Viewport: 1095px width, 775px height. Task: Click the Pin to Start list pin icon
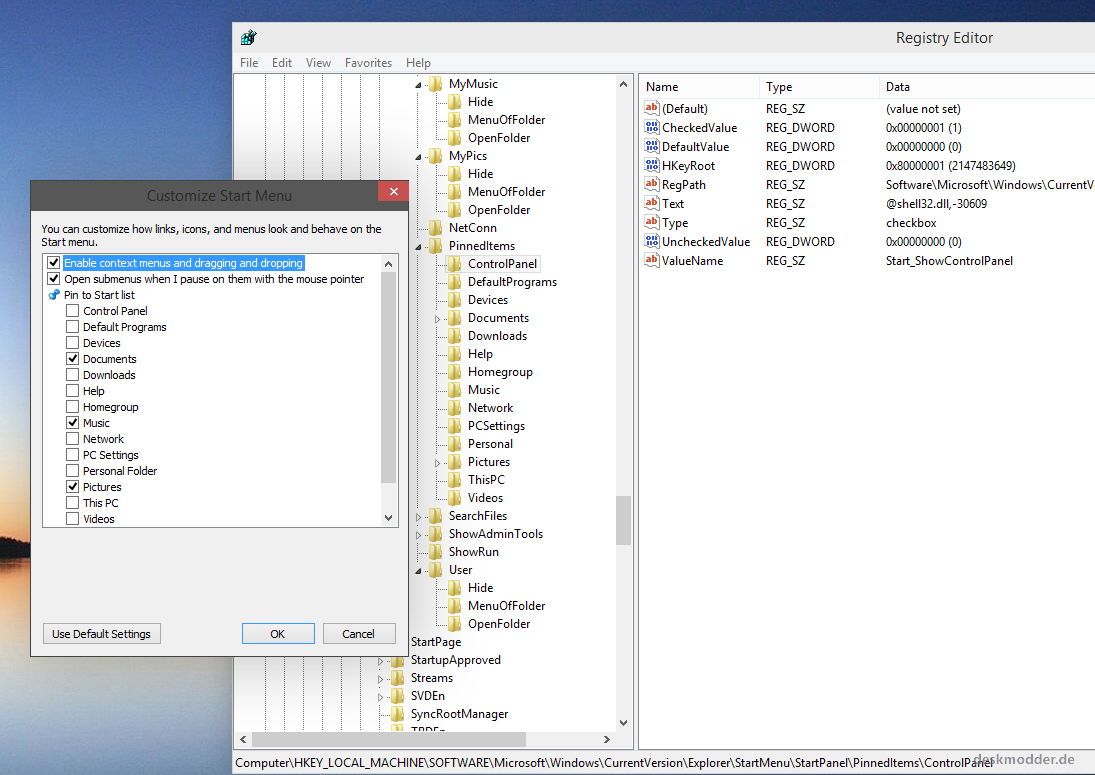54,295
